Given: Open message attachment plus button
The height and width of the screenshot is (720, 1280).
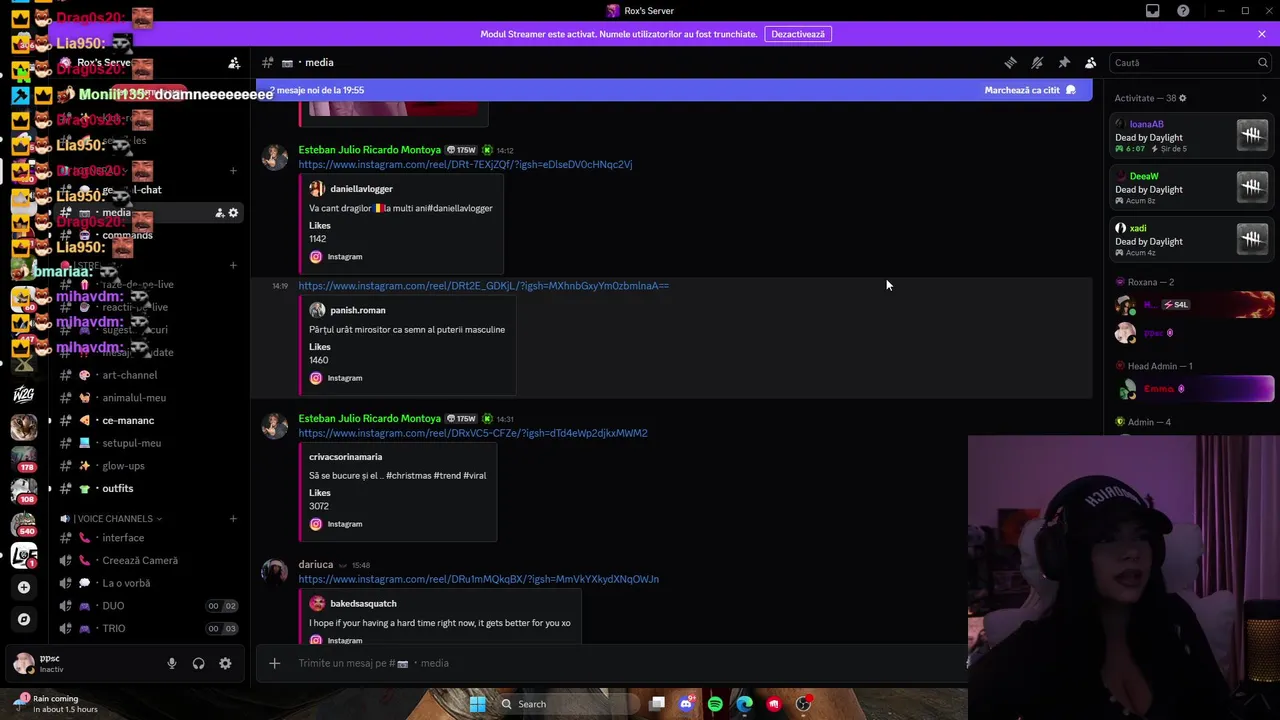Looking at the screenshot, I should (x=275, y=663).
